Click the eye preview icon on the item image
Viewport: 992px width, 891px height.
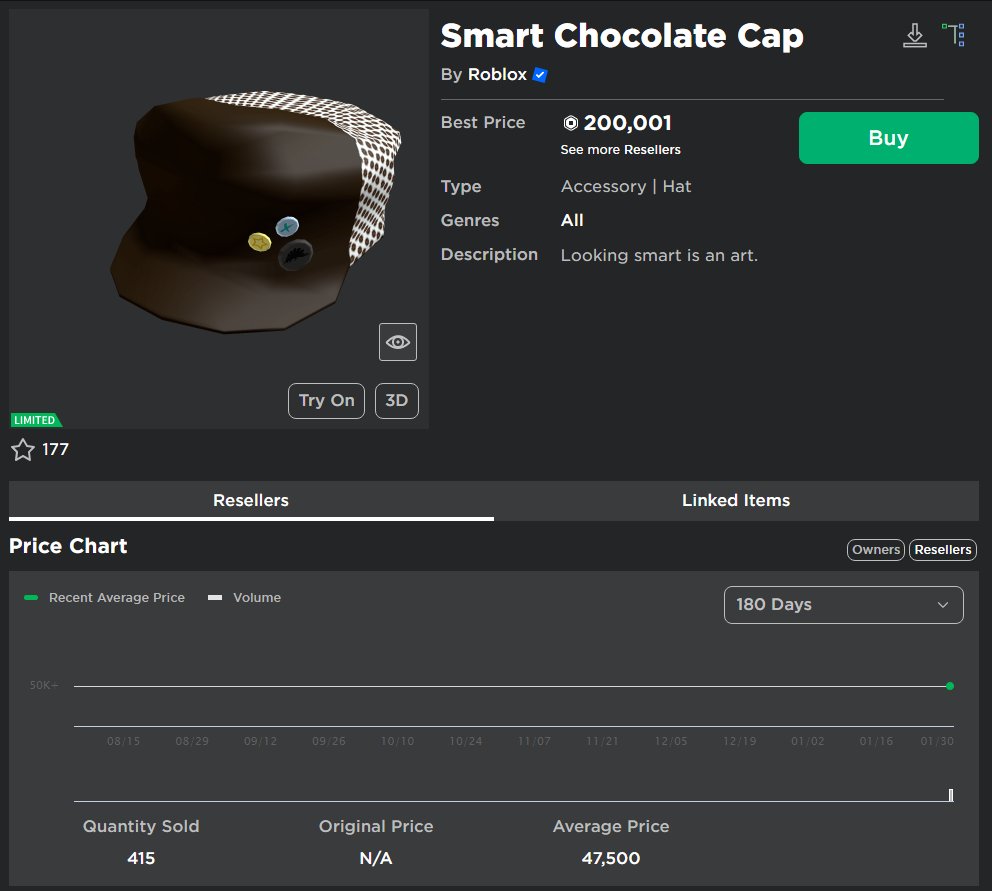pyautogui.click(x=397, y=341)
